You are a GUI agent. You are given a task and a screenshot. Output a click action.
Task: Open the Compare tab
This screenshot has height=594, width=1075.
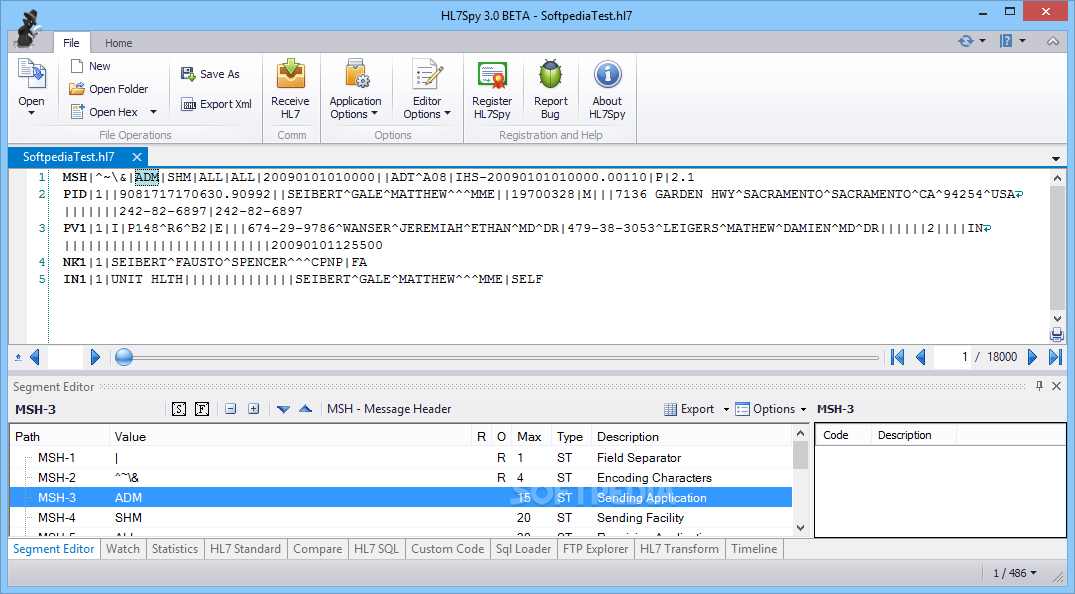pyautogui.click(x=317, y=549)
